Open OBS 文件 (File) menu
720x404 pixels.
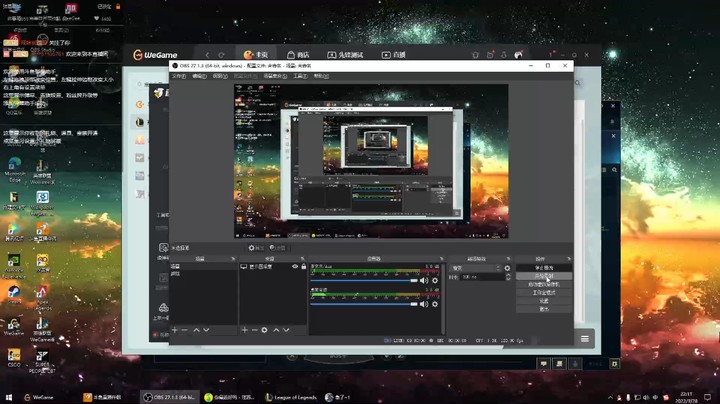click(179, 76)
